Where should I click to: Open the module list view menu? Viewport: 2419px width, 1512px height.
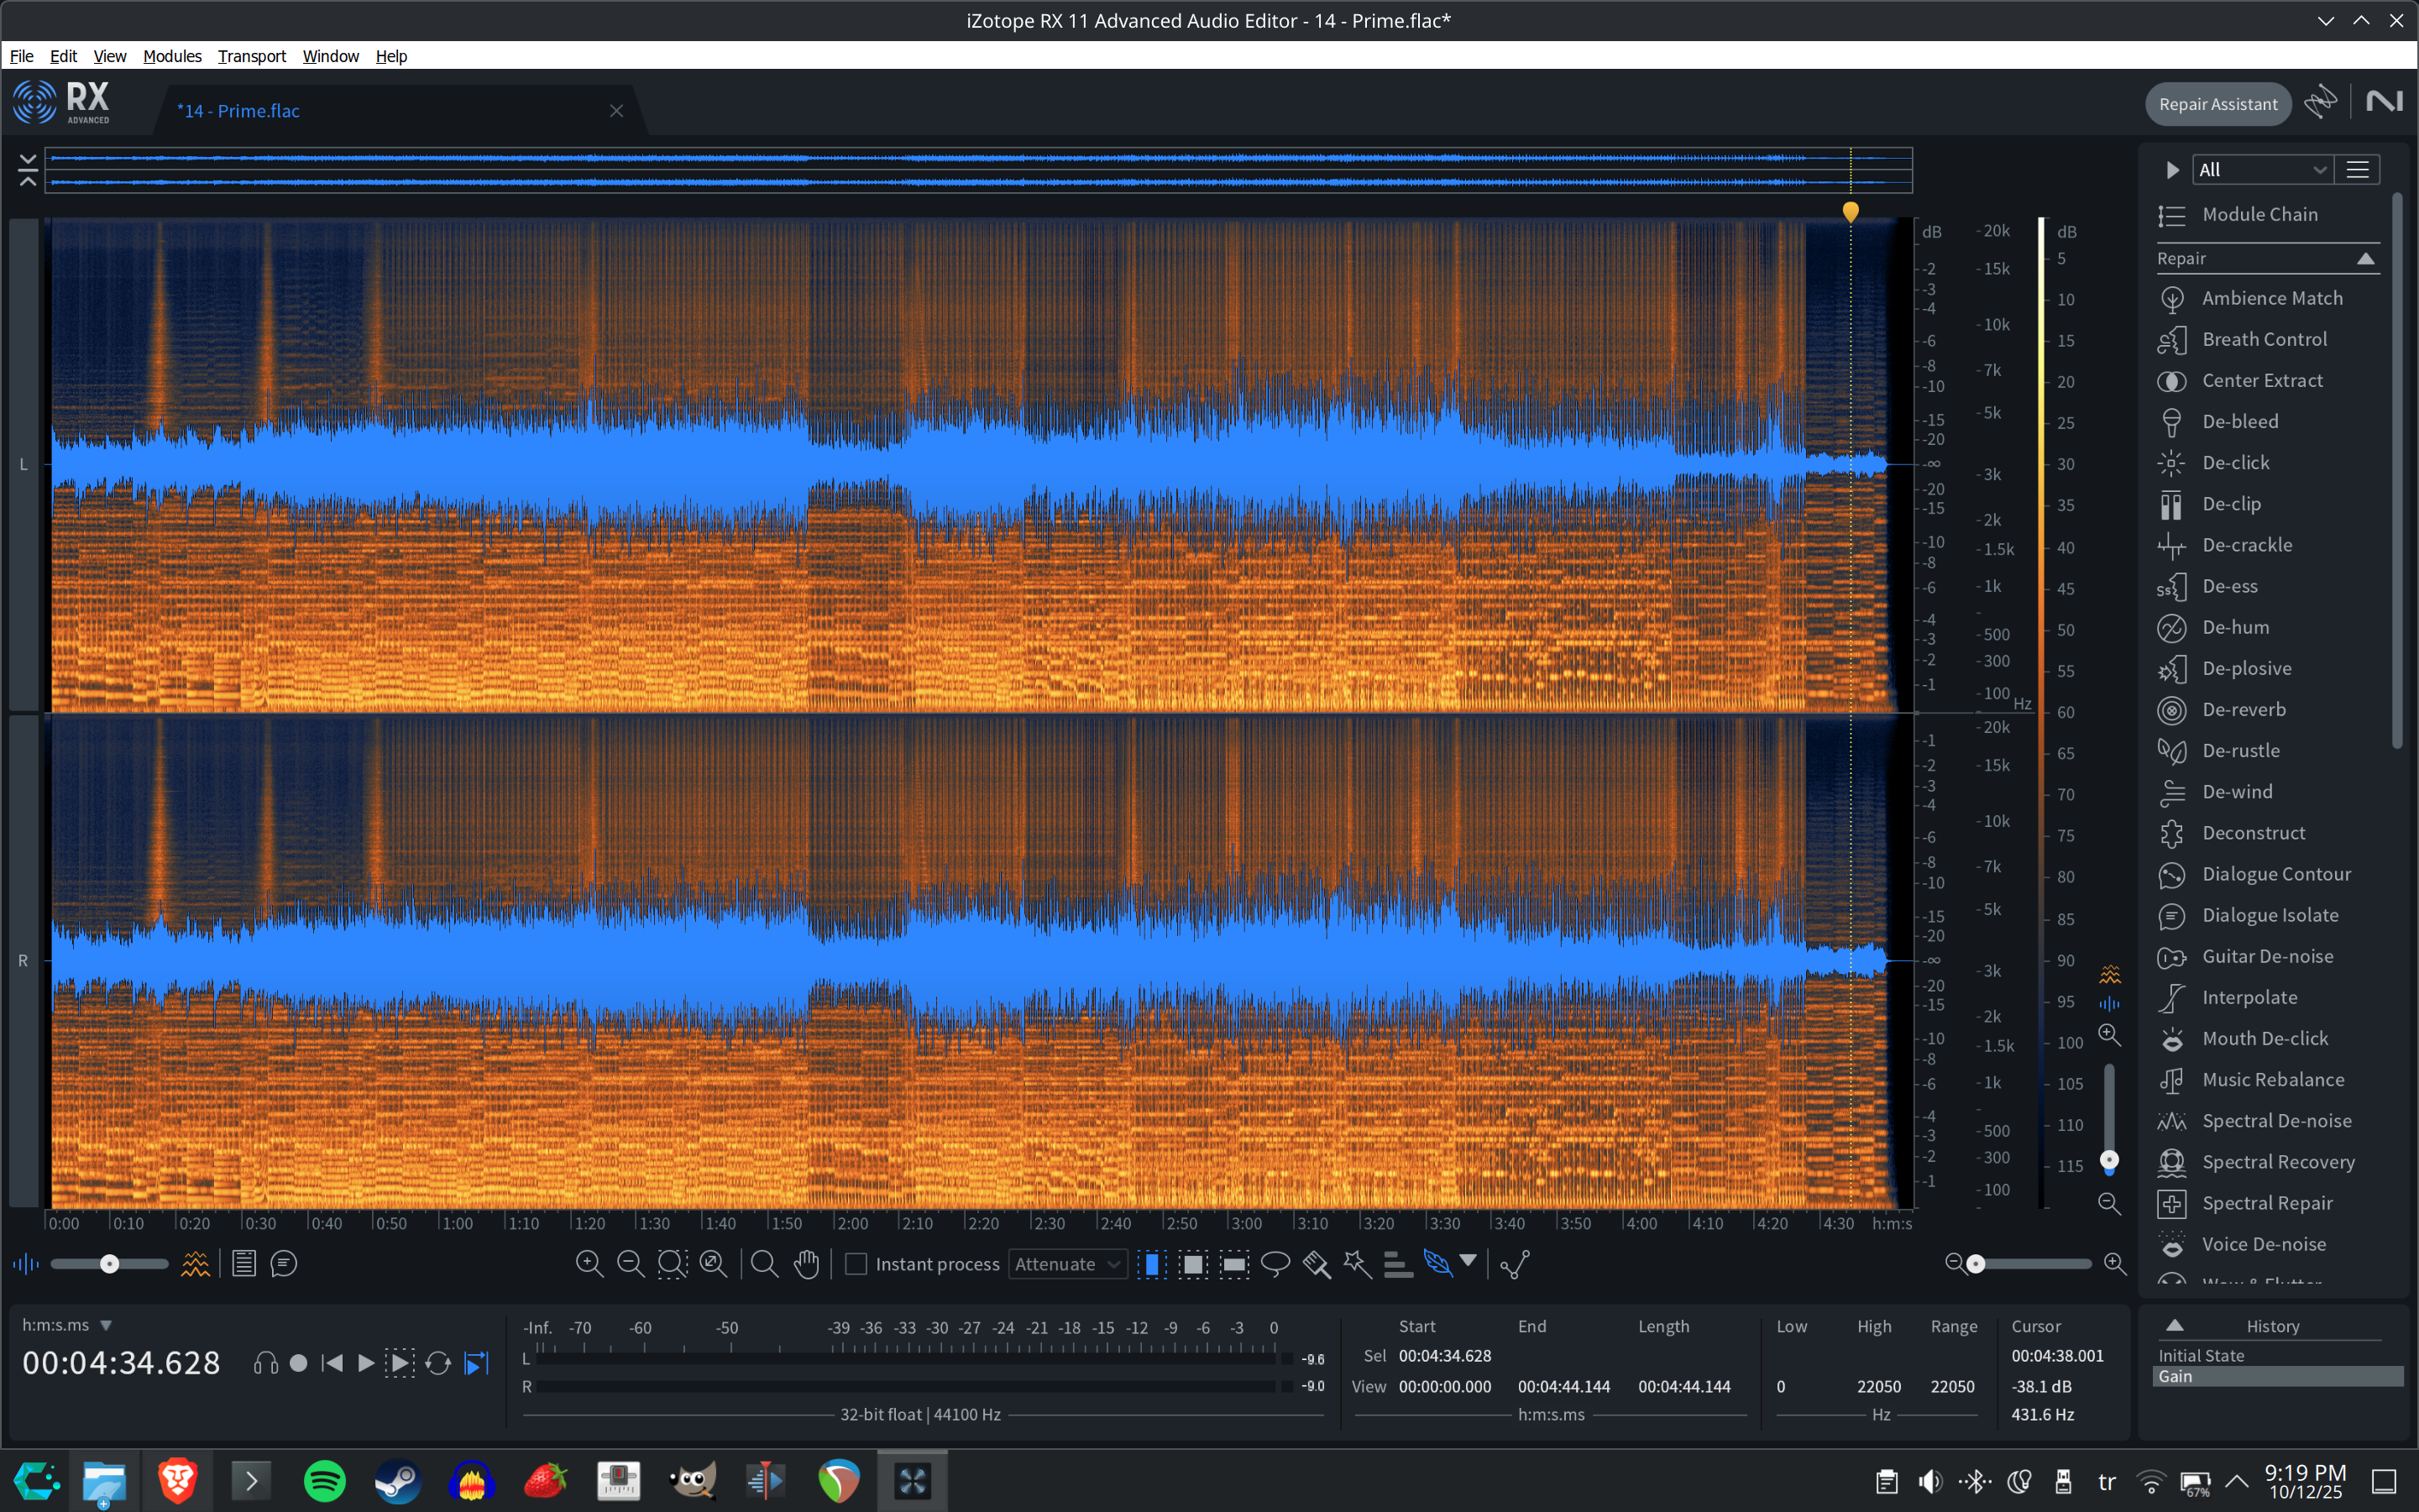click(x=2358, y=170)
